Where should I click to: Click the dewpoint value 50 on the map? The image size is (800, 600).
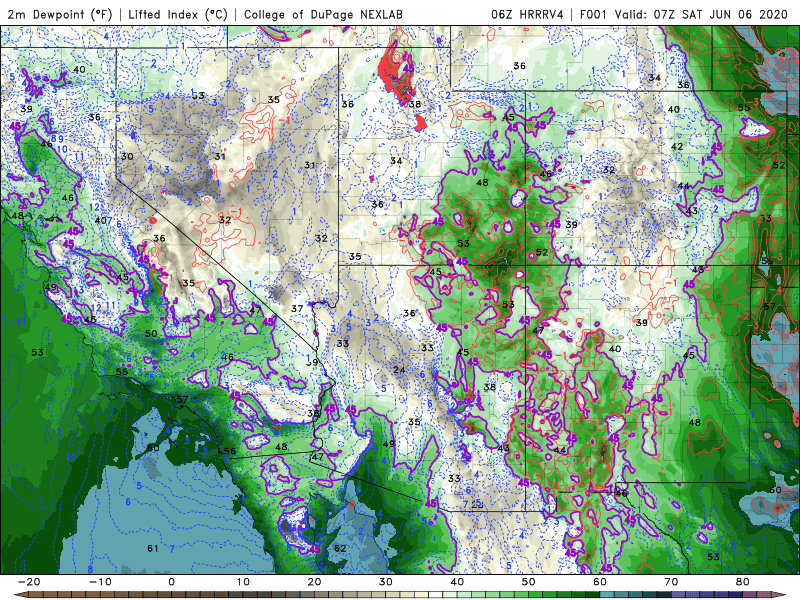pos(151,334)
